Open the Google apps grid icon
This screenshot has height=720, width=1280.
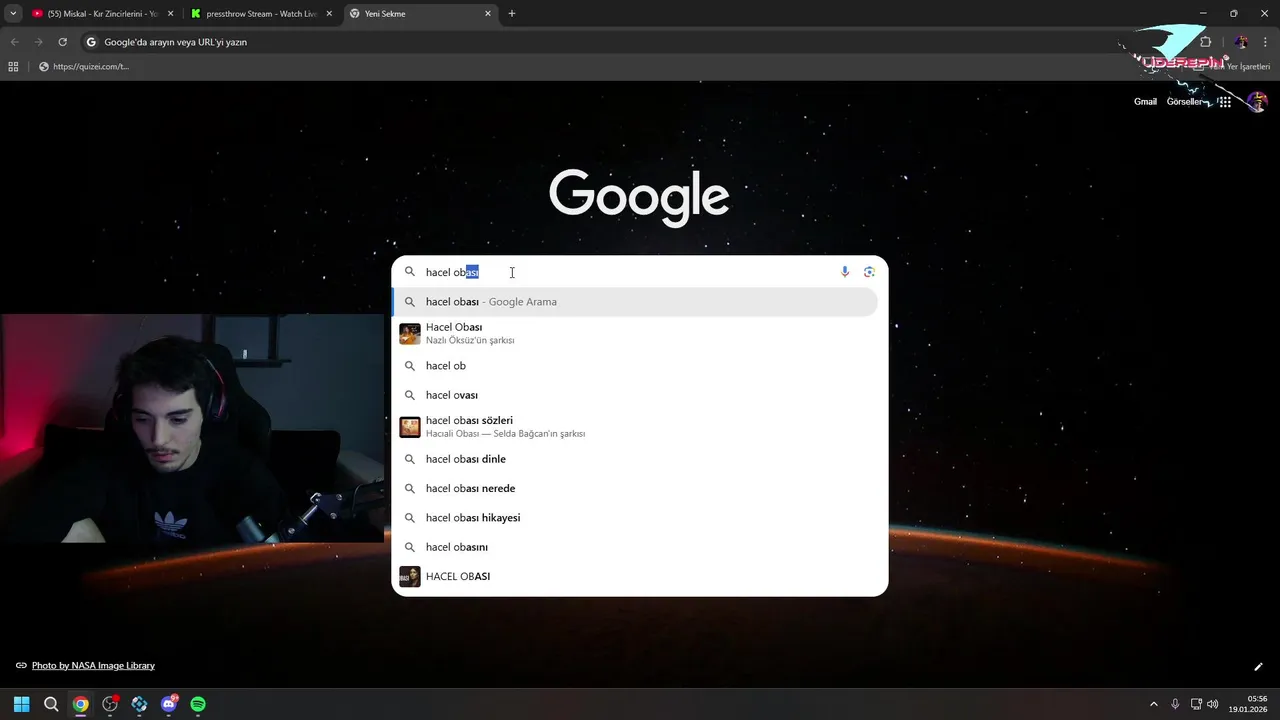(x=1224, y=101)
